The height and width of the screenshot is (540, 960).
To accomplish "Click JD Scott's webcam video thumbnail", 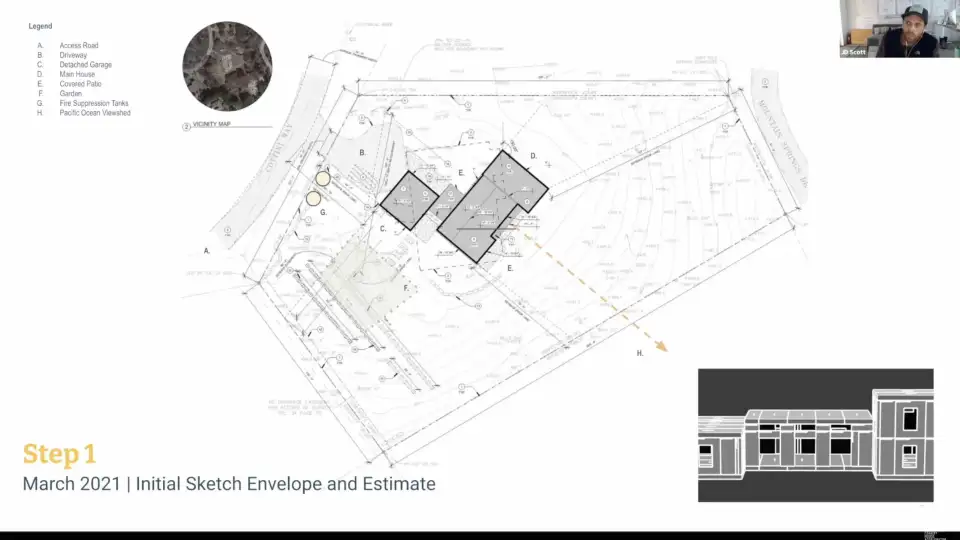I will pyautogui.click(x=898, y=29).
